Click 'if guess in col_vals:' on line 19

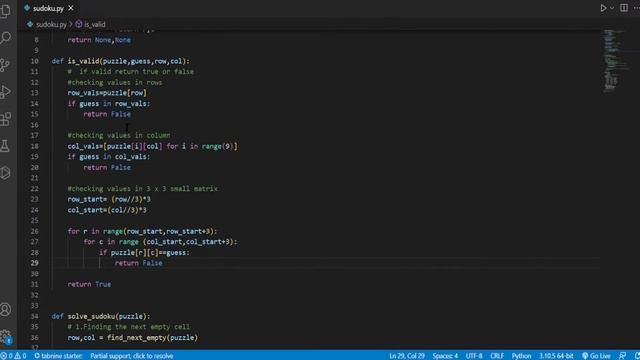(109, 157)
